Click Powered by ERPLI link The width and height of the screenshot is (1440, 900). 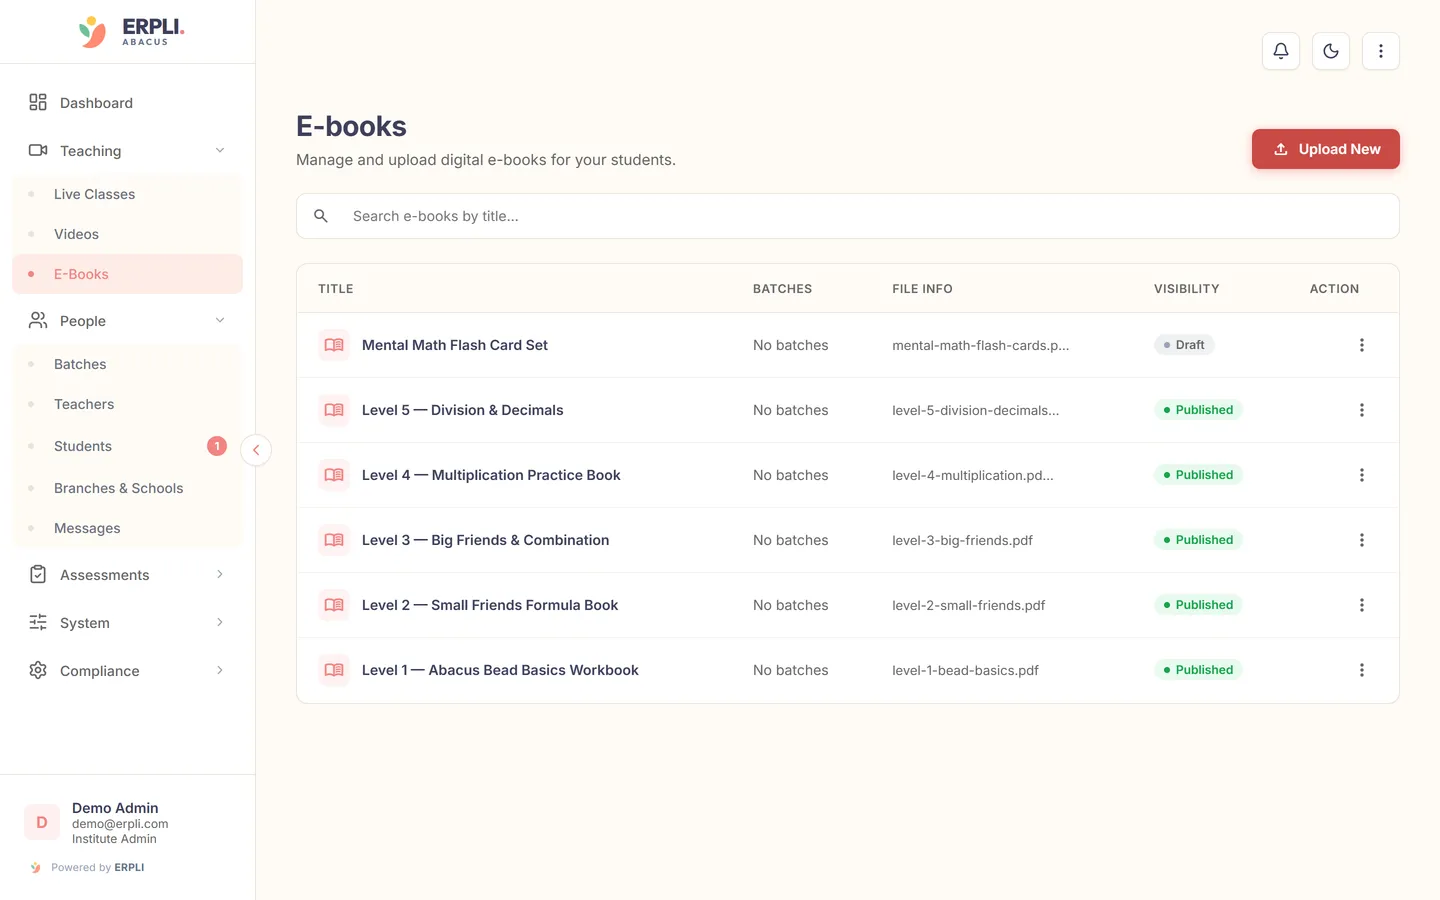pos(88,867)
